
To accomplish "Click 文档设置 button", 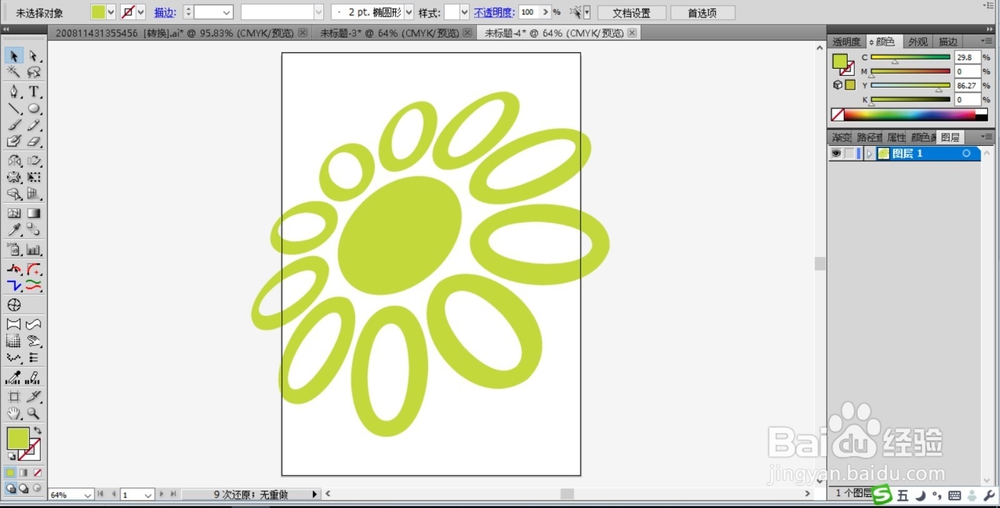I will tap(631, 13).
